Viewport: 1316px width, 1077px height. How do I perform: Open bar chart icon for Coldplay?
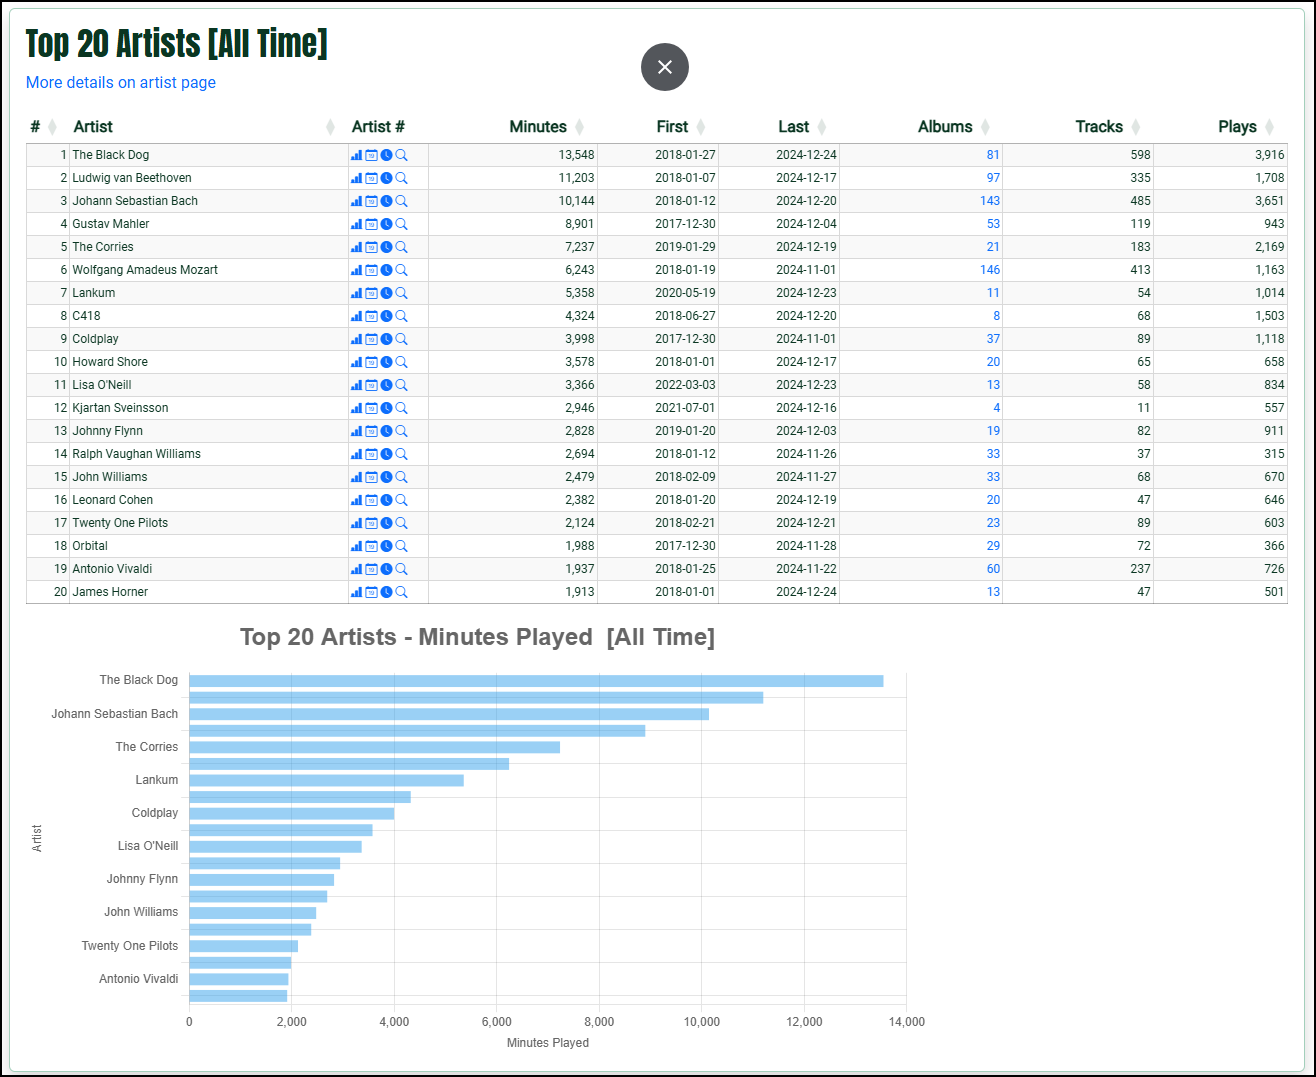[x=356, y=339]
